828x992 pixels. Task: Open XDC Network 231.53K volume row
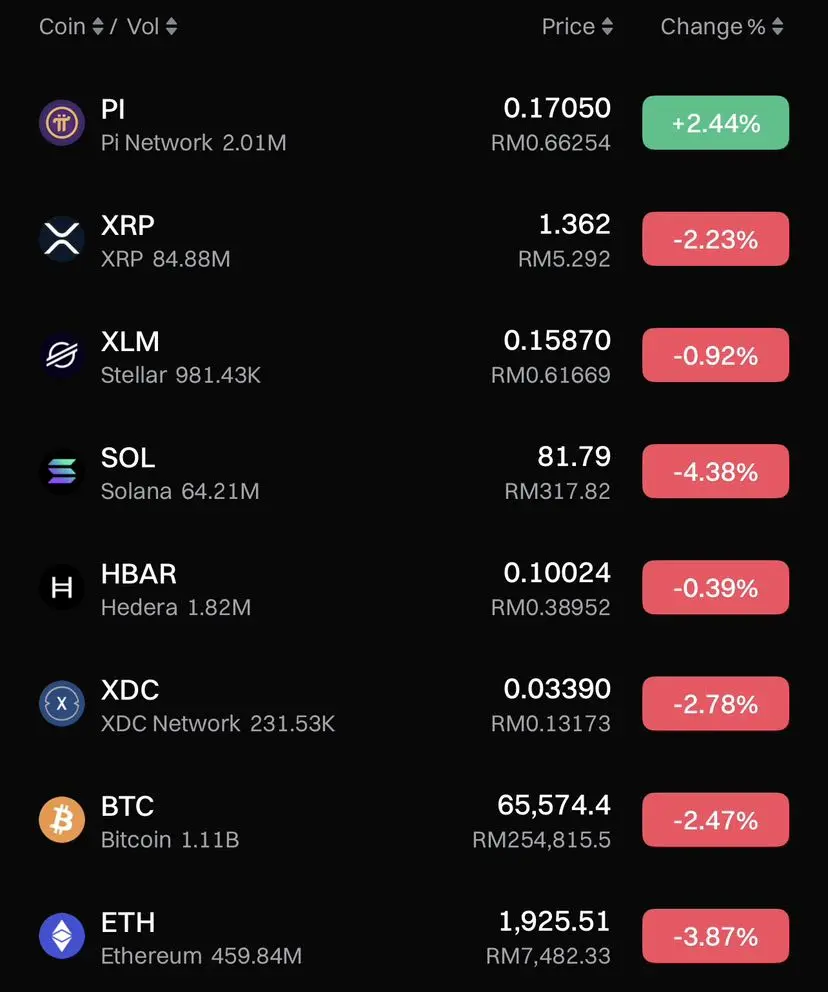coord(414,704)
